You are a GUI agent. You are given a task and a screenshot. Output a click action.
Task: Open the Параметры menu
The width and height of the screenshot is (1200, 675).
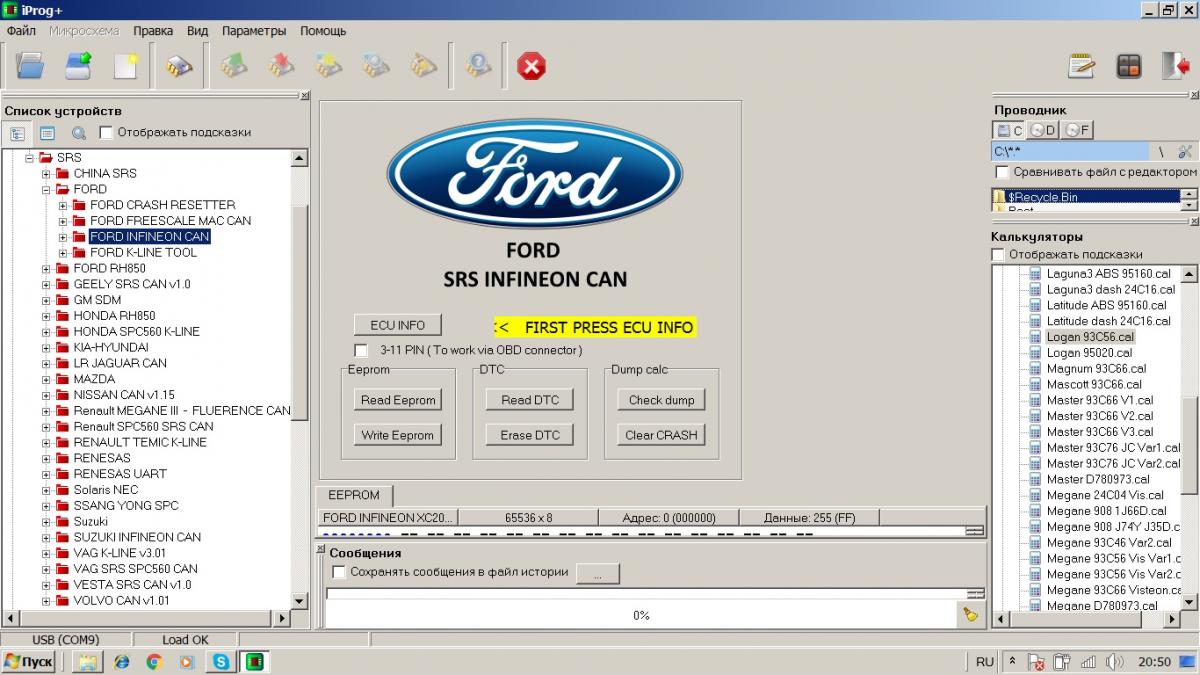coord(253,31)
